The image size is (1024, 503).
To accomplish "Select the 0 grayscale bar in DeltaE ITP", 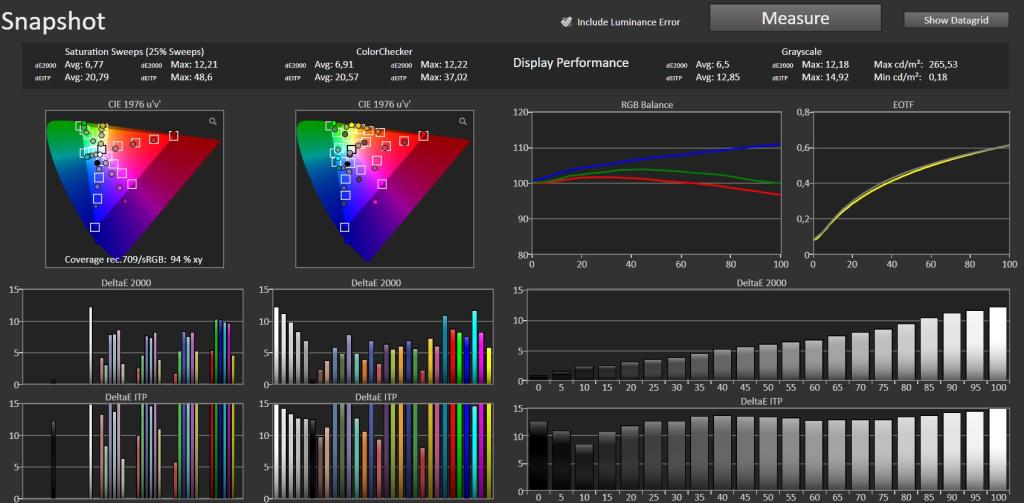I will point(538,456).
